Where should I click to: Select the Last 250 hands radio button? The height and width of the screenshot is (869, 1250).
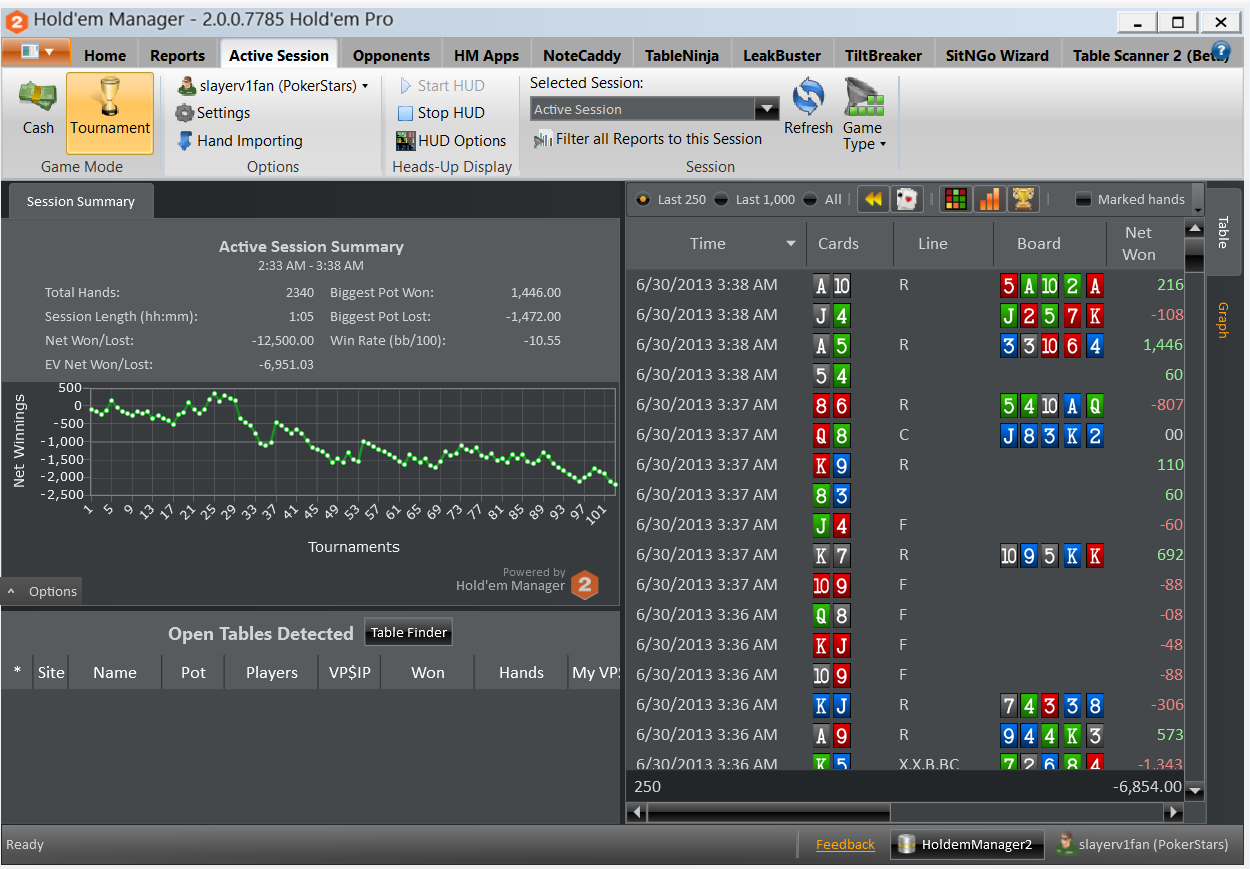coord(642,199)
